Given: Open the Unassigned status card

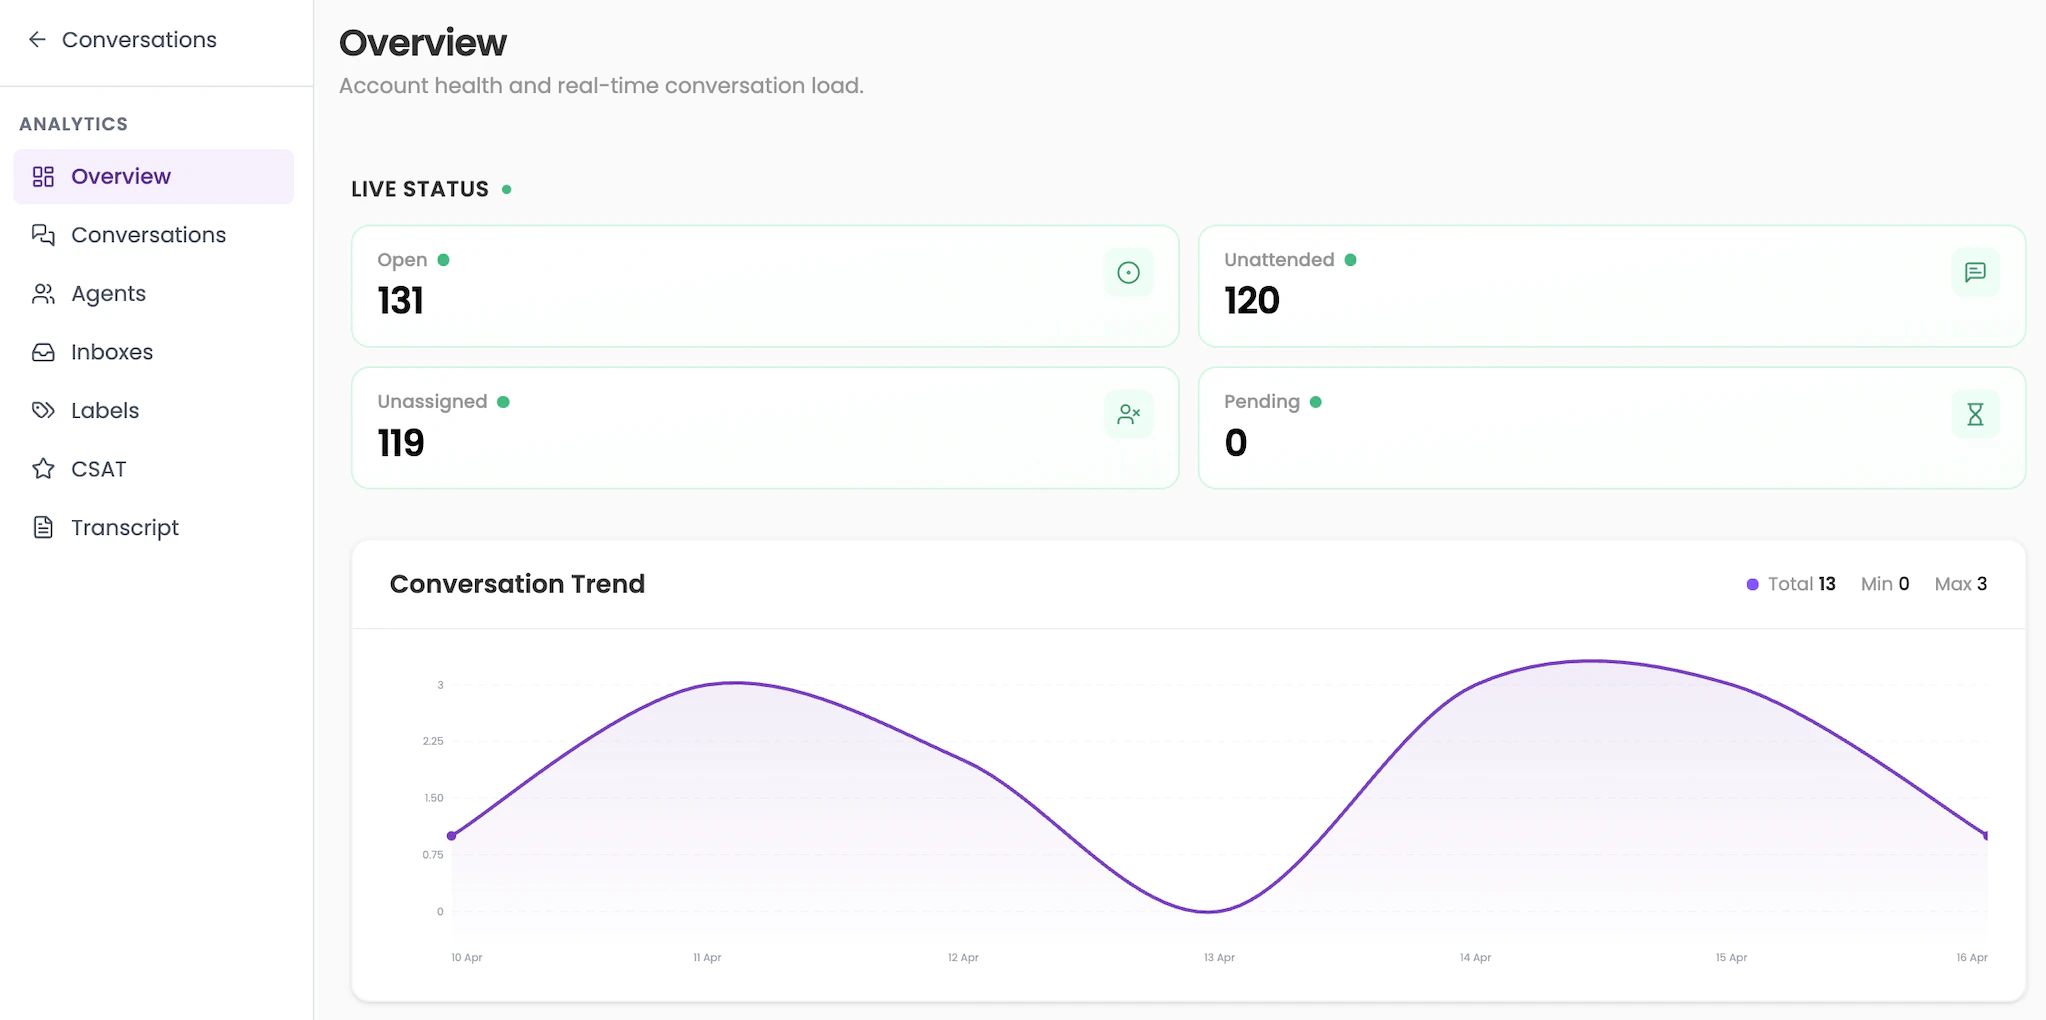Looking at the screenshot, I should click(764, 428).
